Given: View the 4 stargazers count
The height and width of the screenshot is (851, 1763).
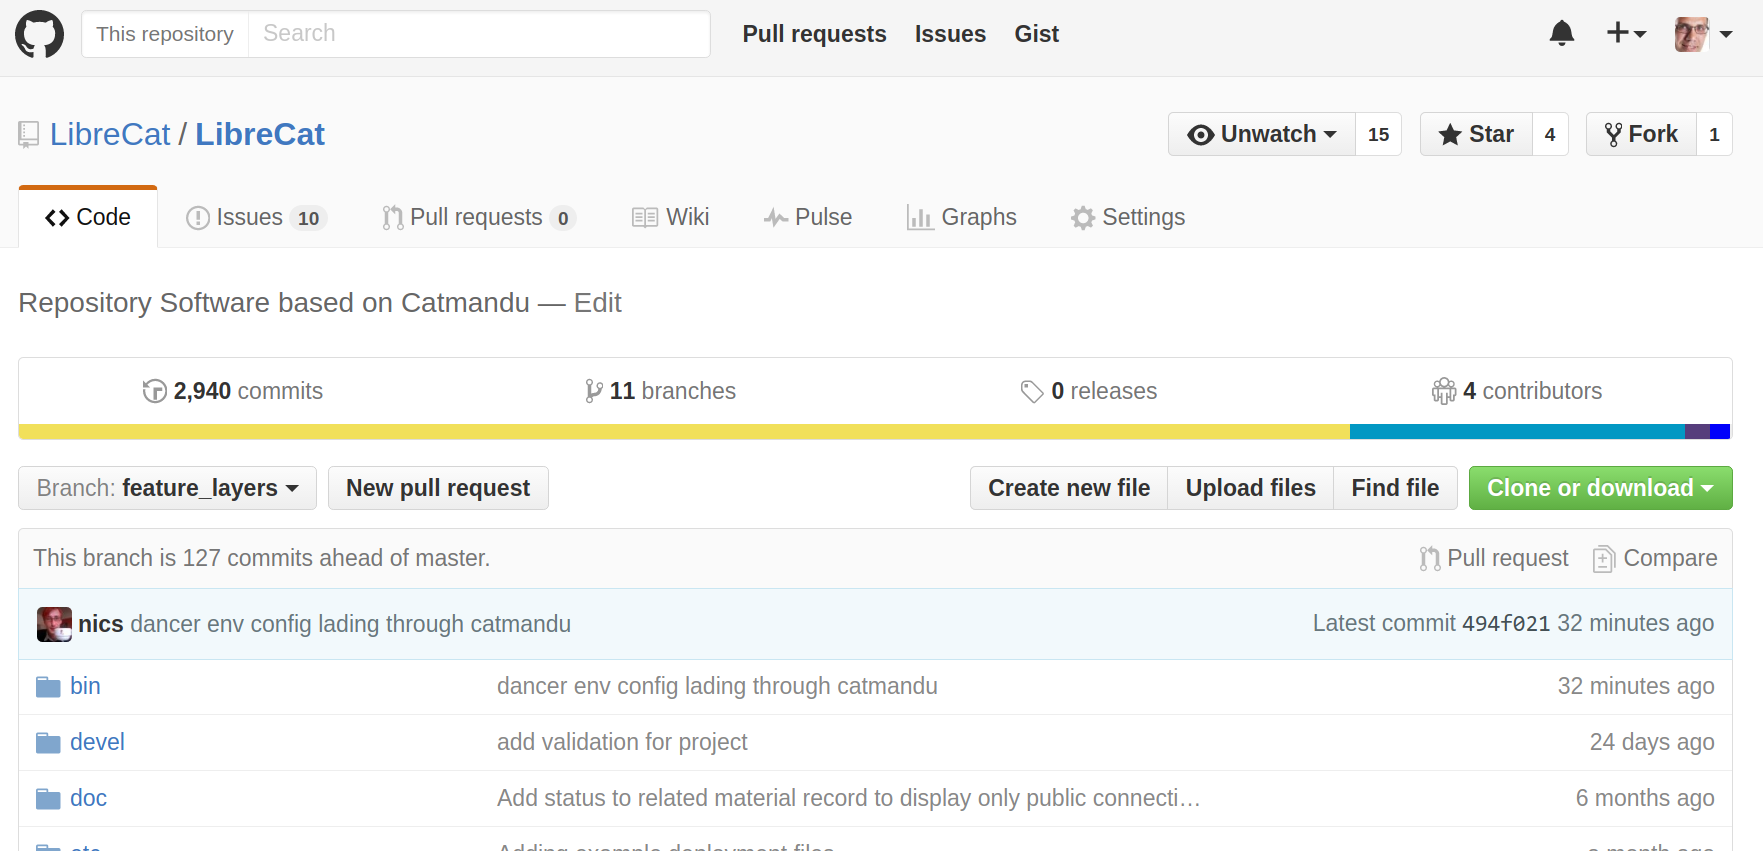Looking at the screenshot, I should 1550,134.
